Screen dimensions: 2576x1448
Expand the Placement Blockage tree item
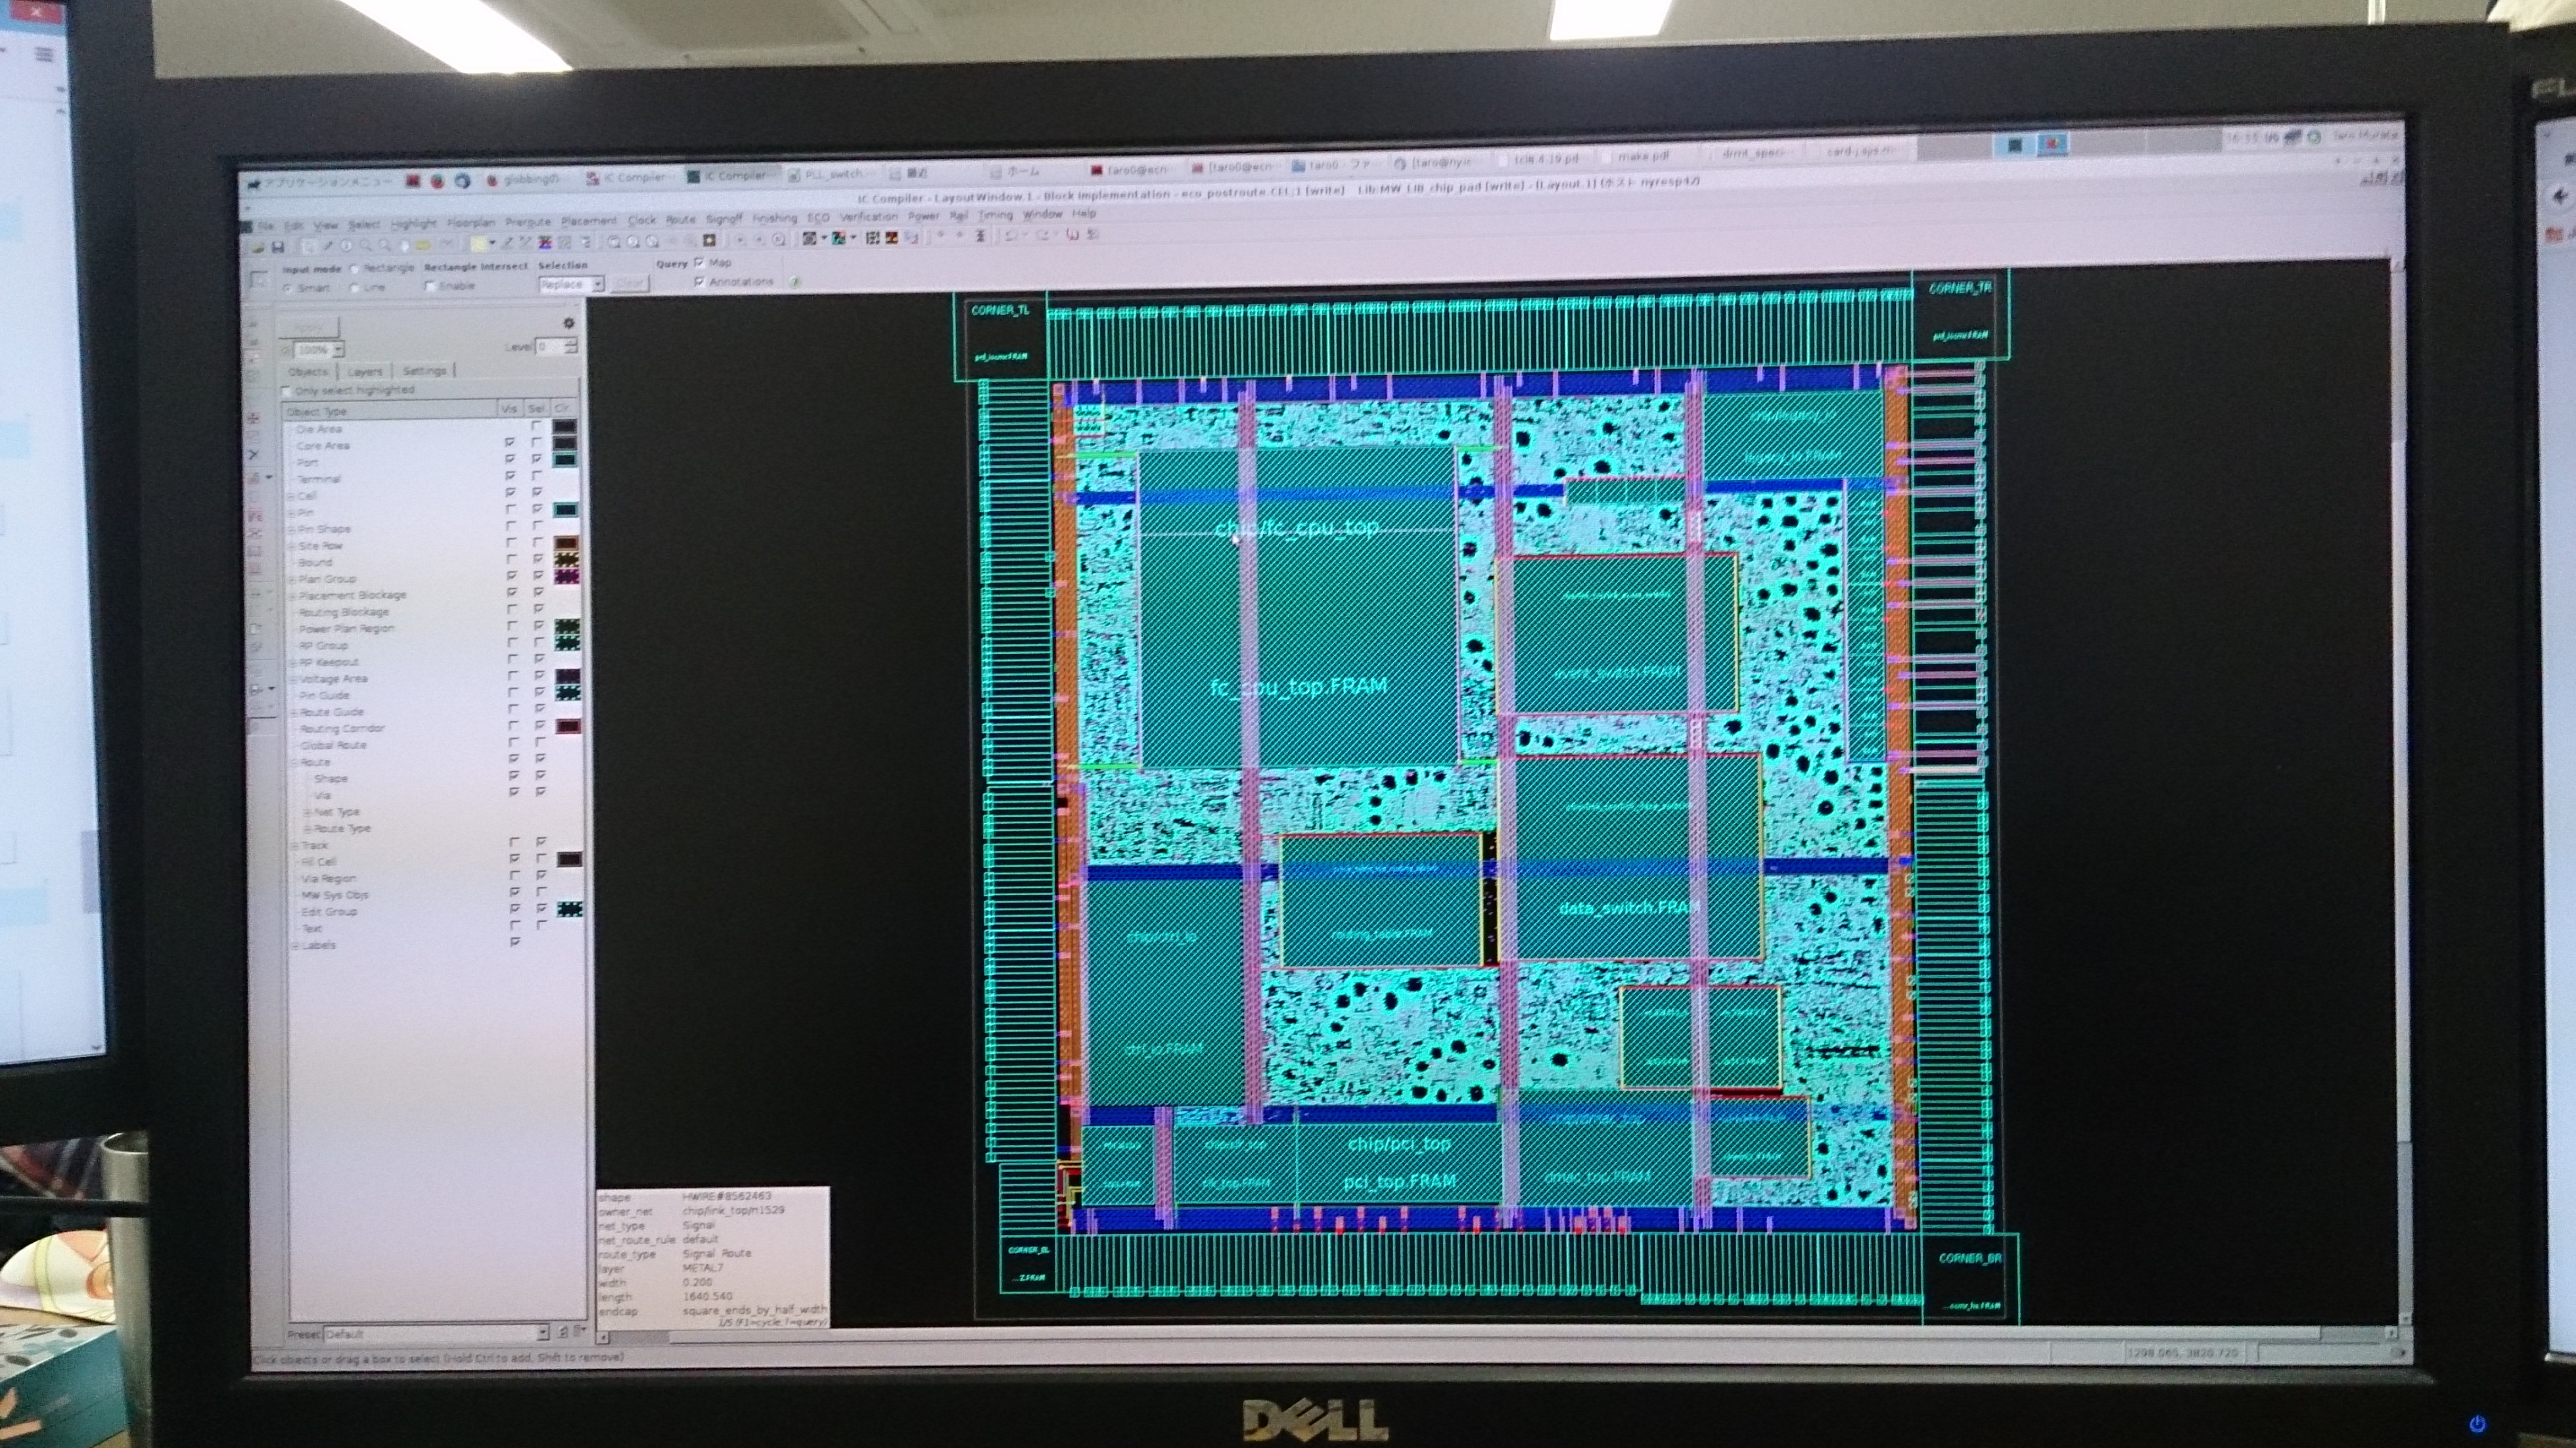(x=293, y=595)
